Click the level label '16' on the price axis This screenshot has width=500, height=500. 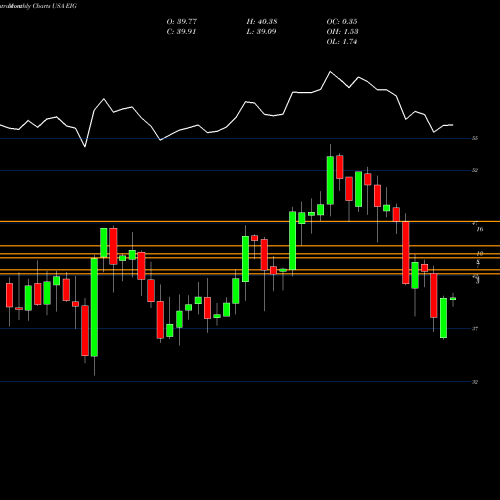click(x=480, y=229)
